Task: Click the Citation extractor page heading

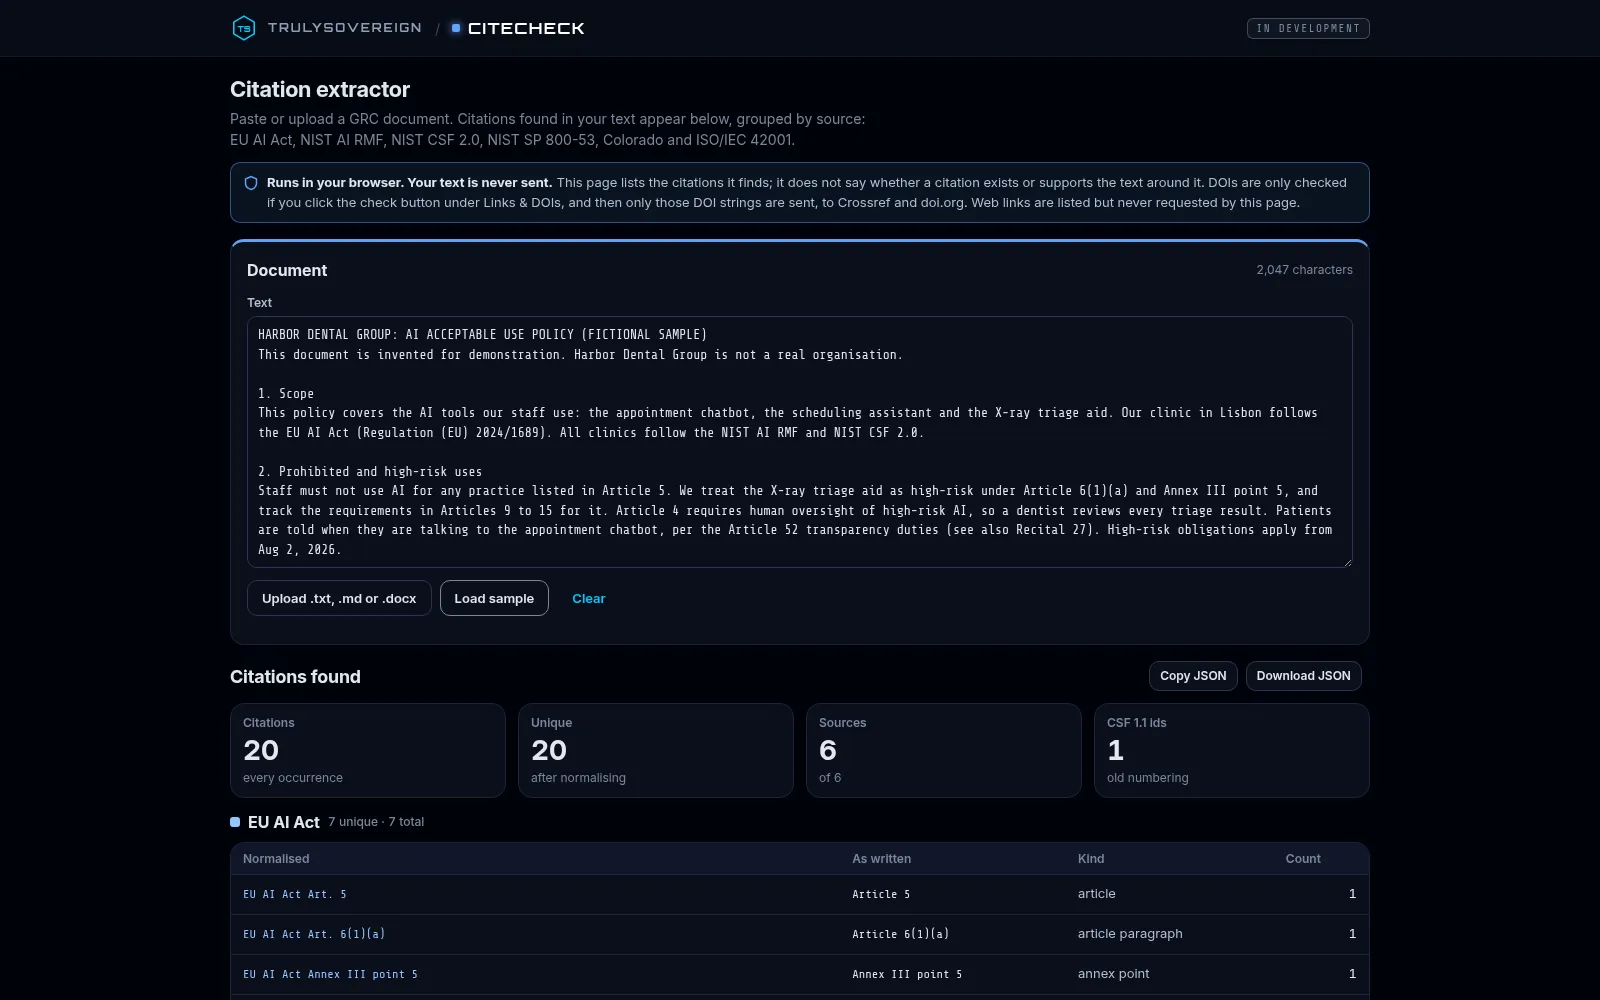Action: pos(320,90)
